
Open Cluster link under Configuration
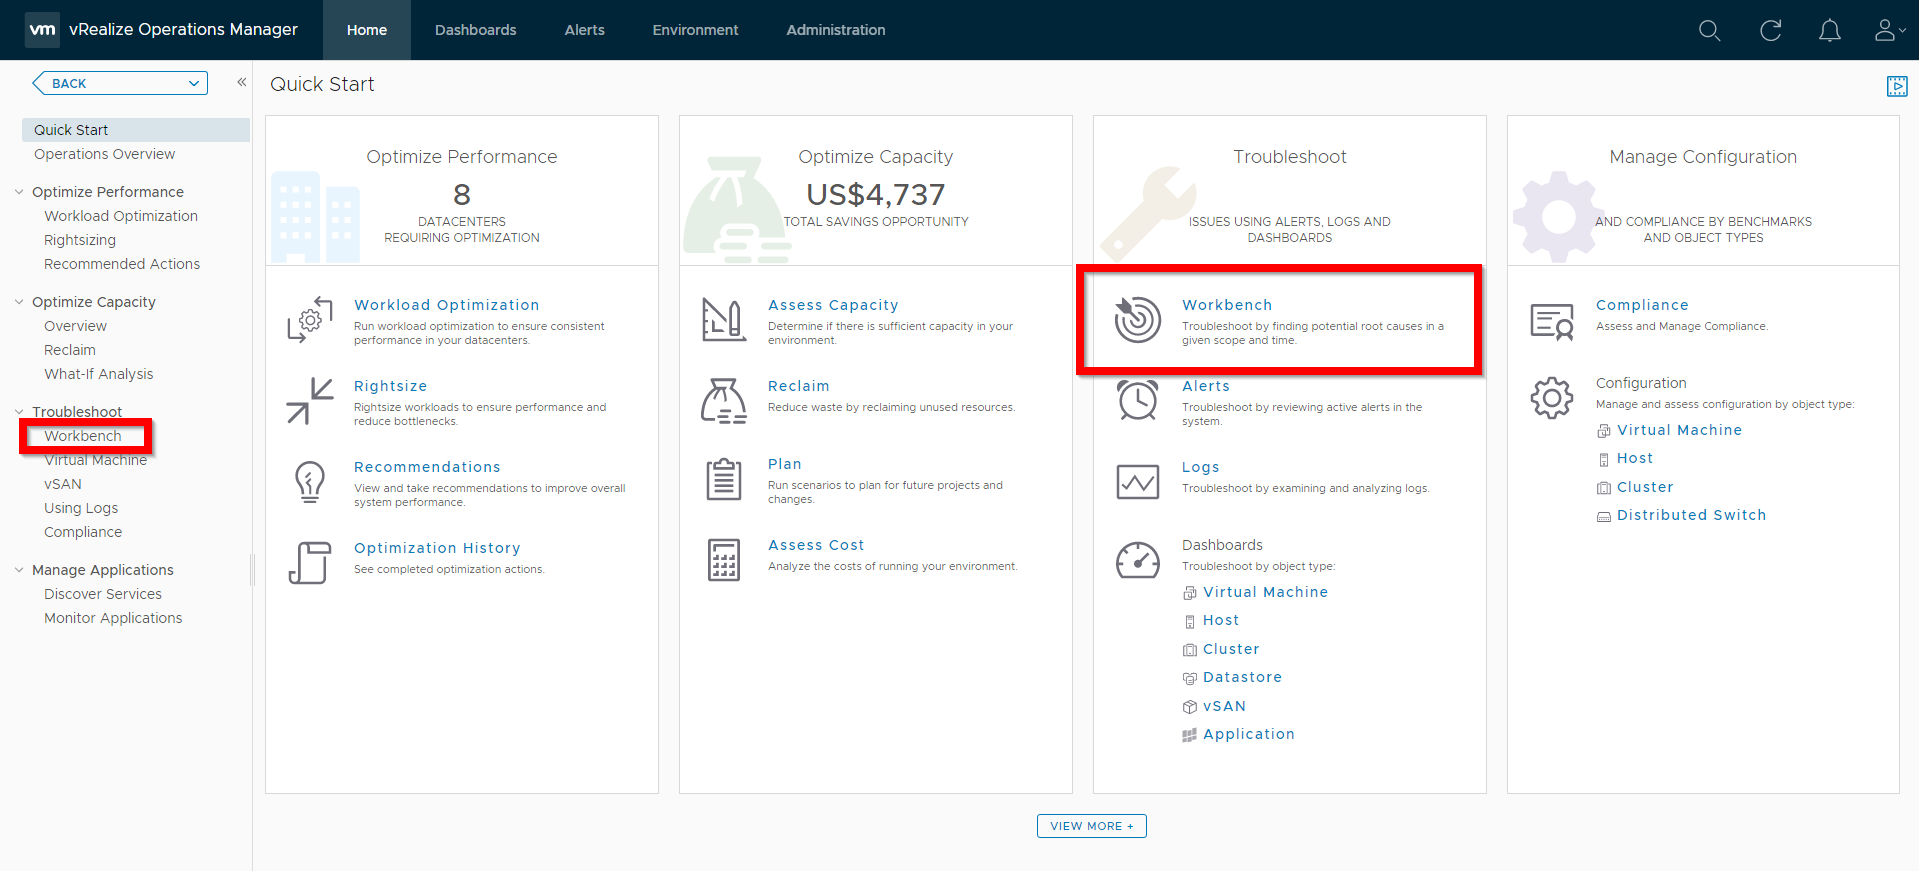tap(1645, 487)
